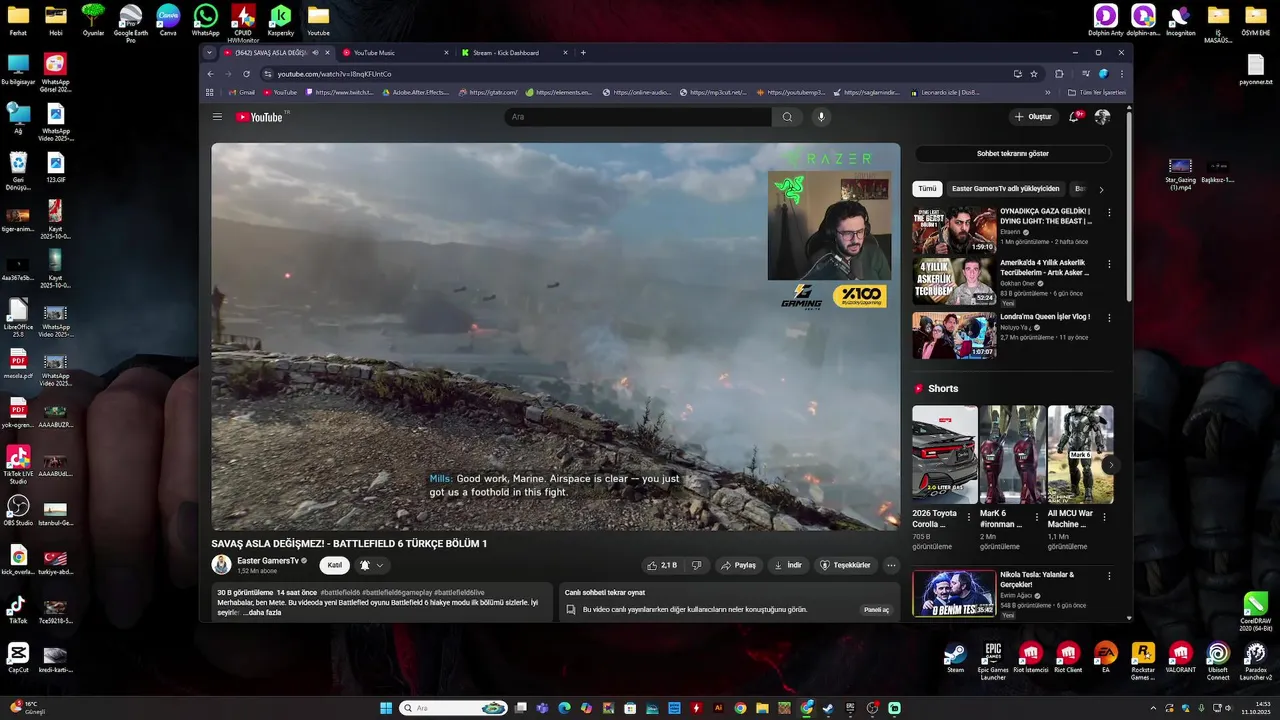Click İndir download button
1280x720 pixels.
click(x=788, y=565)
